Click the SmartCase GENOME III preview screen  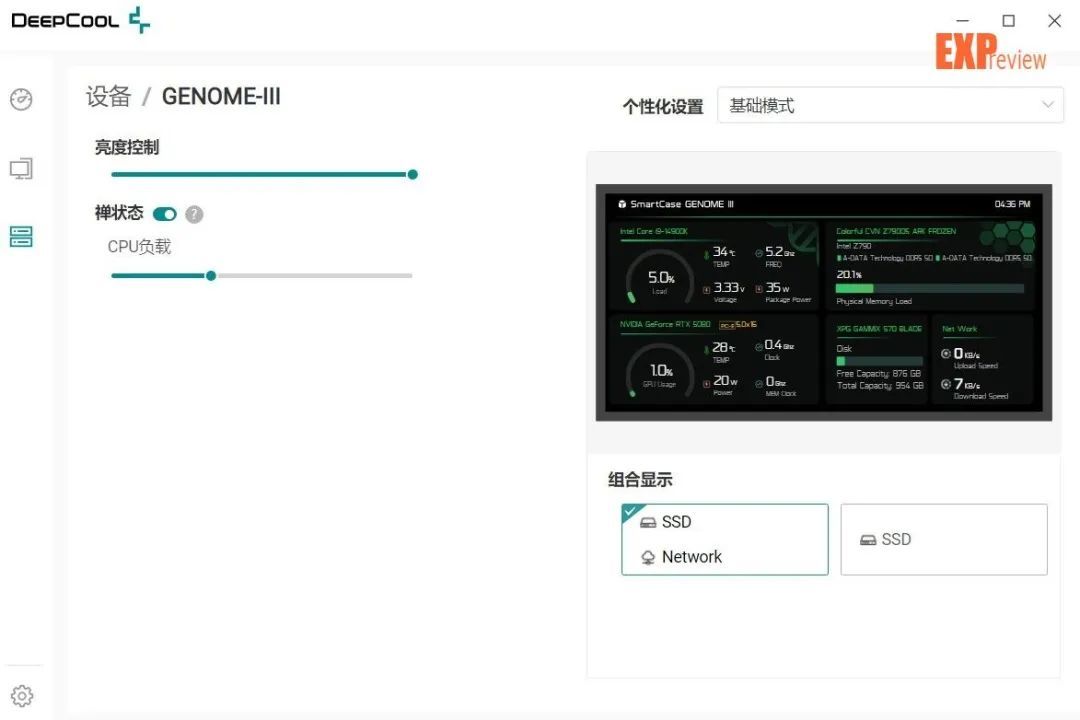(x=824, y=302)
